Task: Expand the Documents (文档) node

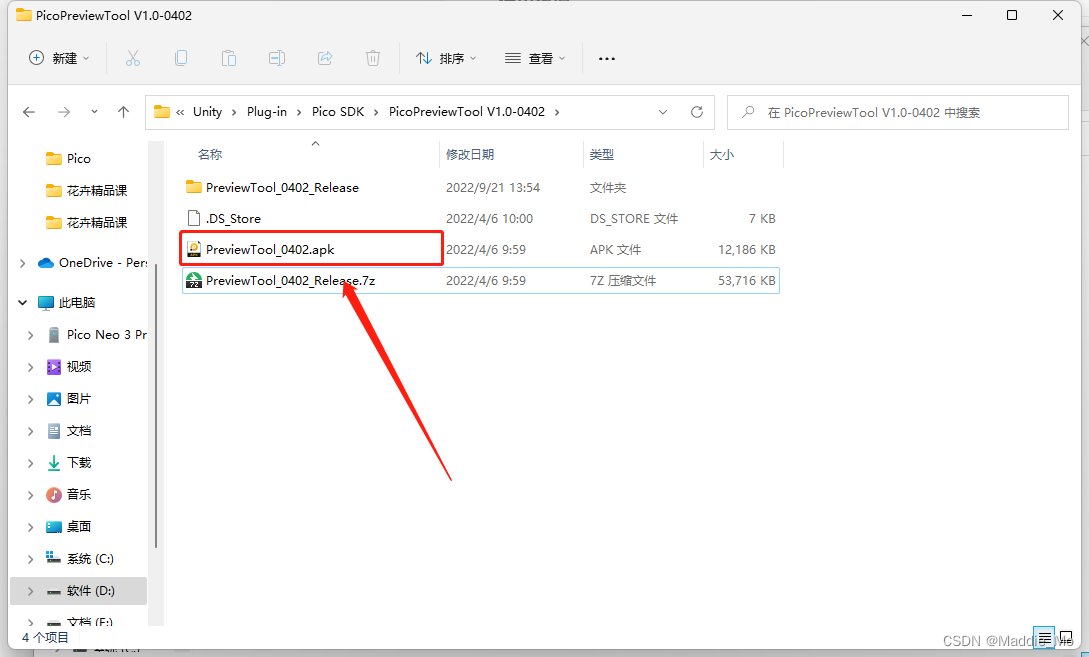Action: pyautogui.click(x=31, y=431)
